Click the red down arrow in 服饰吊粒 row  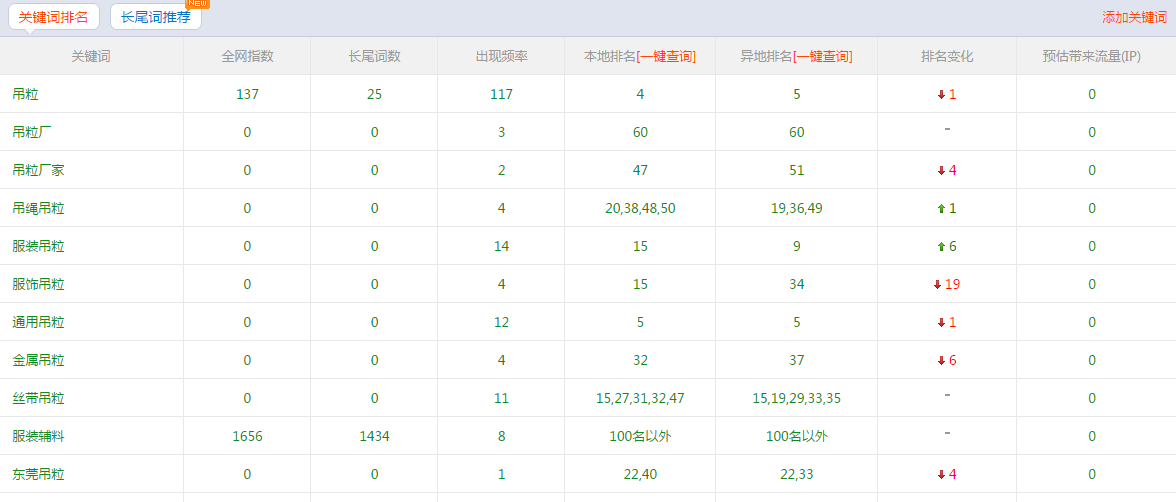(x=937, y=285)
